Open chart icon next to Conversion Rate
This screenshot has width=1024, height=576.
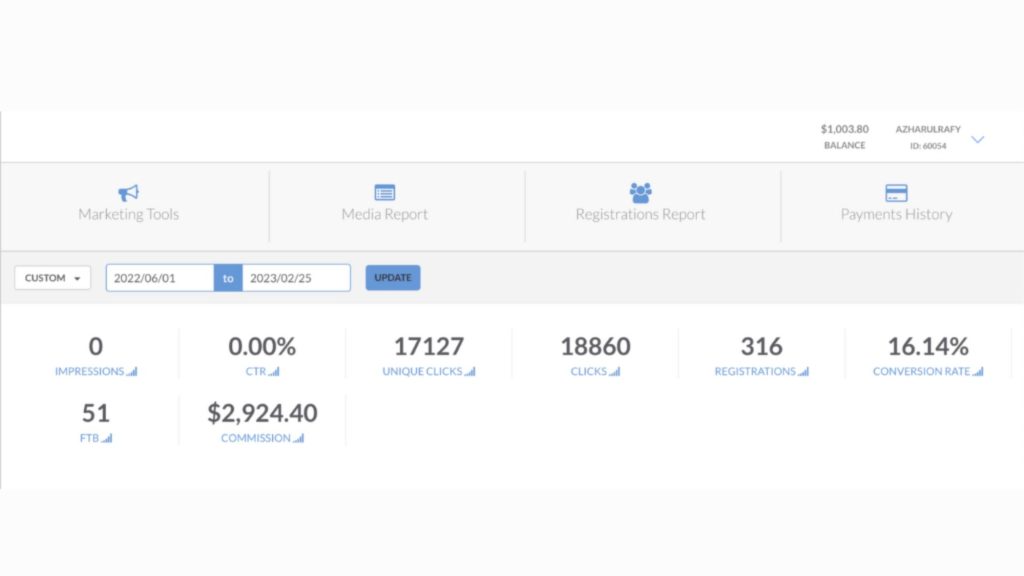tap(978, 372)
